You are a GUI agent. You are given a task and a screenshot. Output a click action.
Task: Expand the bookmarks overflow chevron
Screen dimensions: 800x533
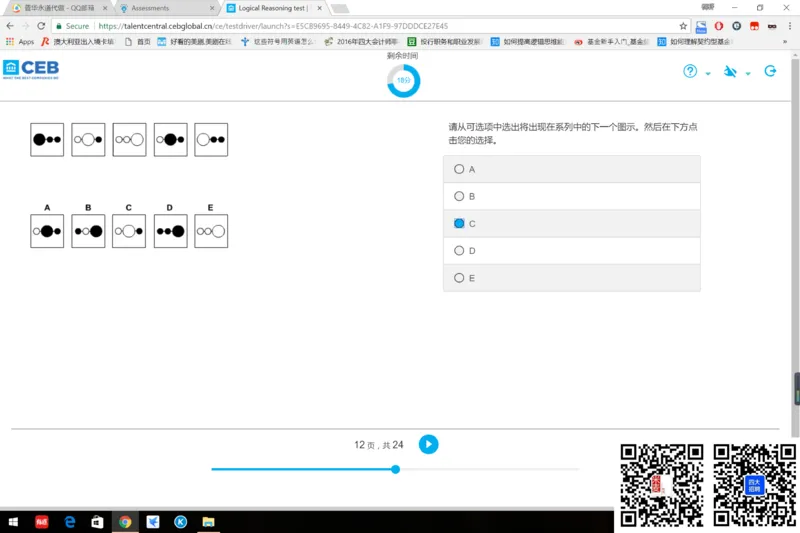click(x=785, y=42)
